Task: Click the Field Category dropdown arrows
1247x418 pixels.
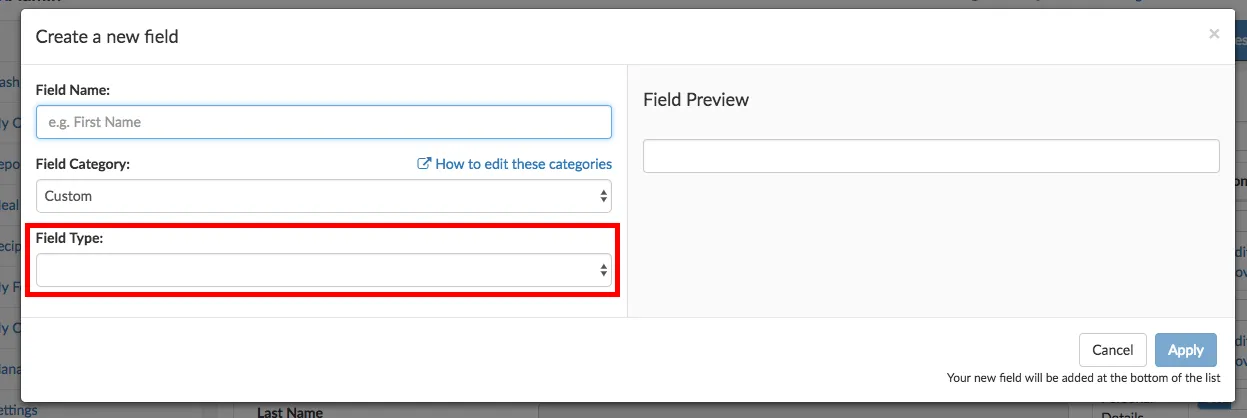Action: point(604,197)
